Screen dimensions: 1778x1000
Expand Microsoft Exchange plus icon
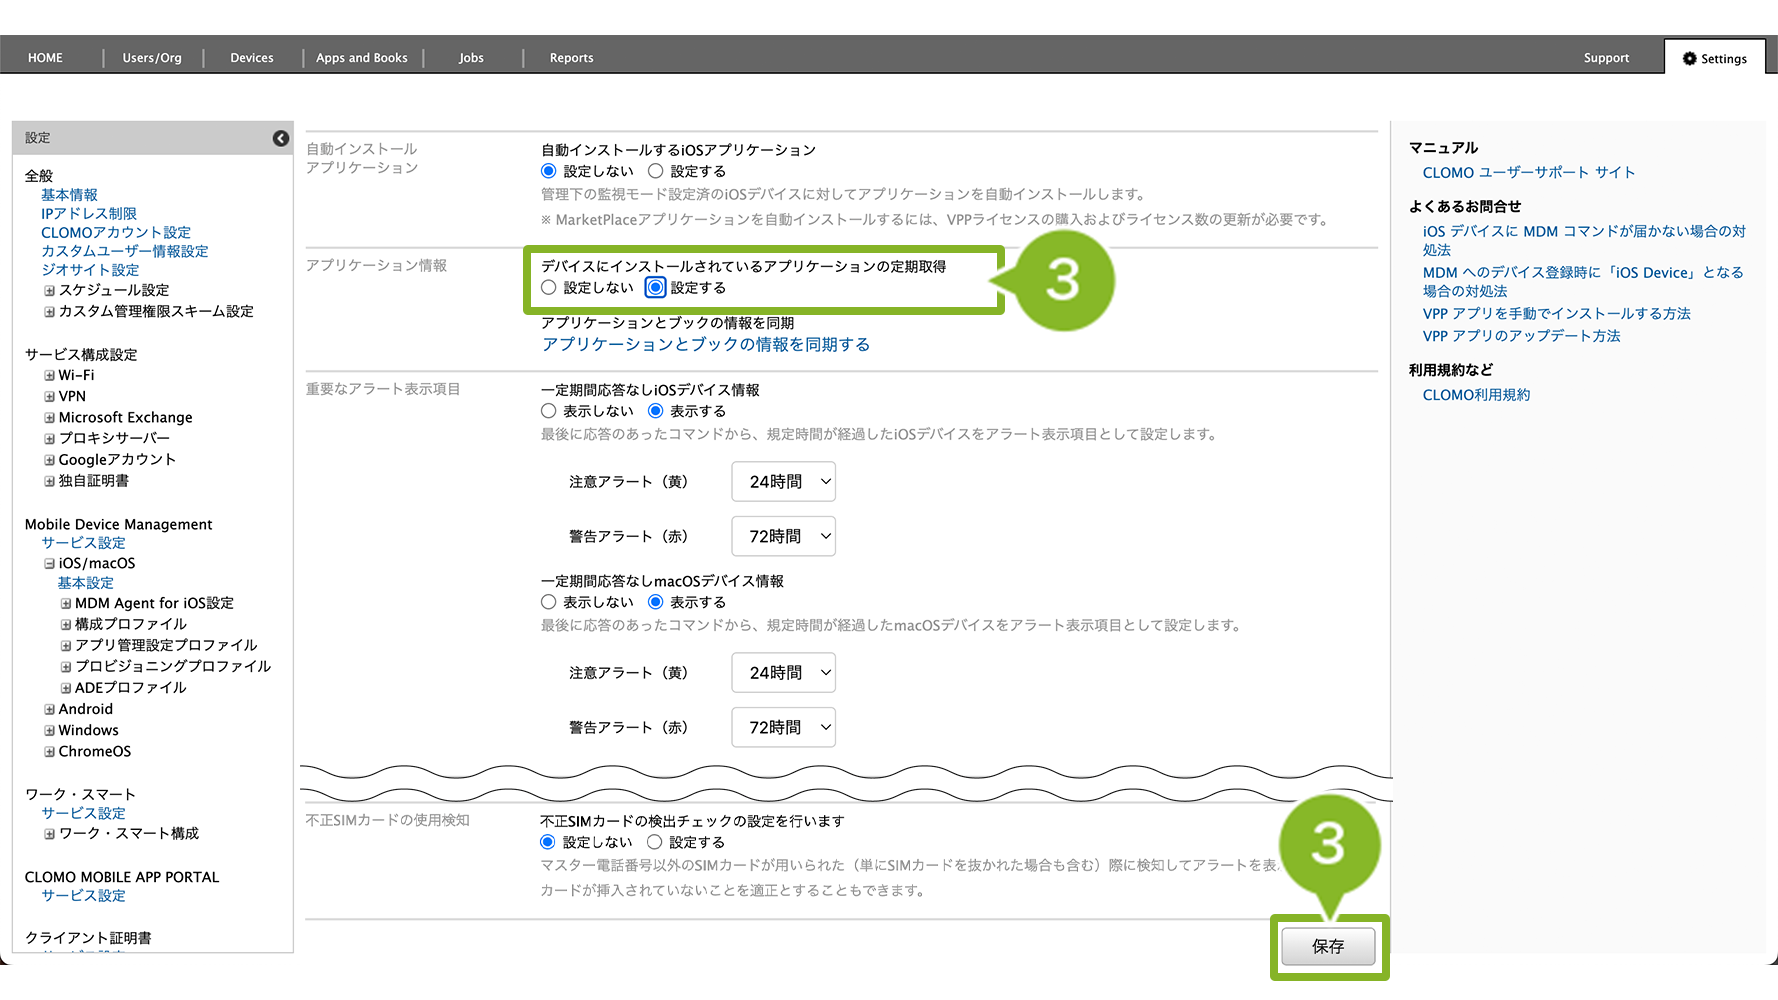pyautogui.click(x=49, y=418)
